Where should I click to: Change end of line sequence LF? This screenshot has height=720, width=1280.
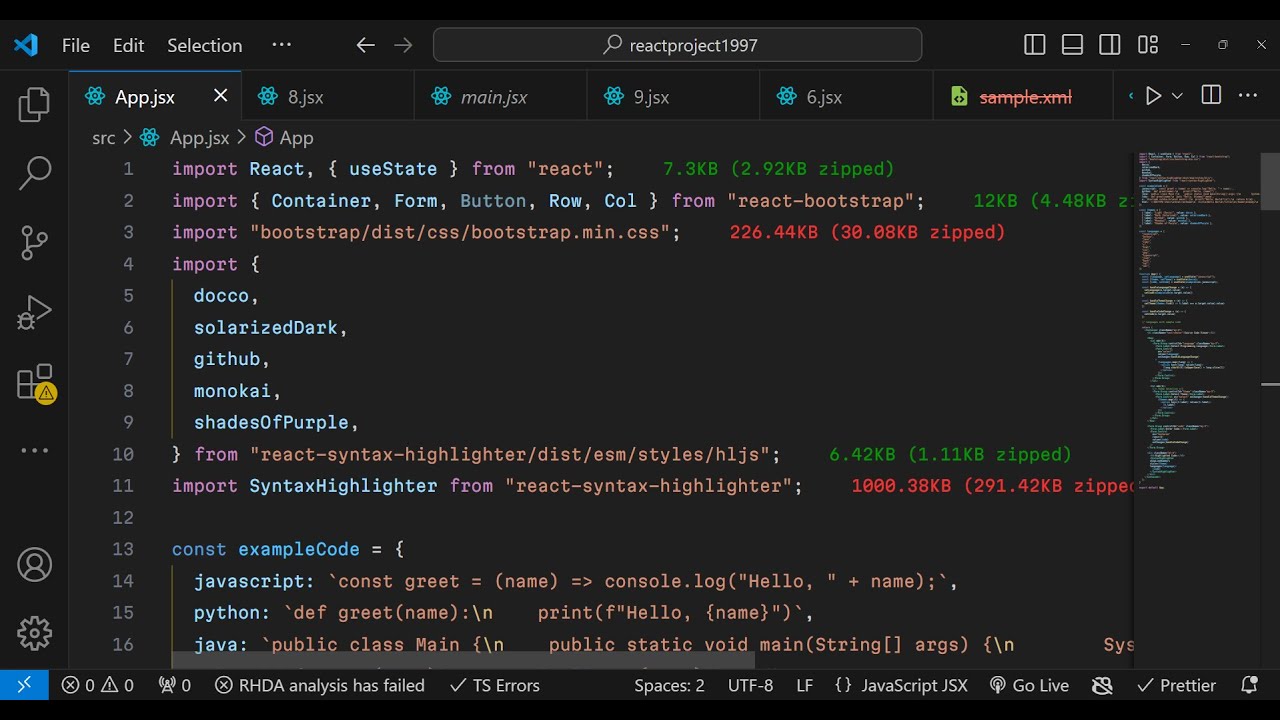point(804,685)
